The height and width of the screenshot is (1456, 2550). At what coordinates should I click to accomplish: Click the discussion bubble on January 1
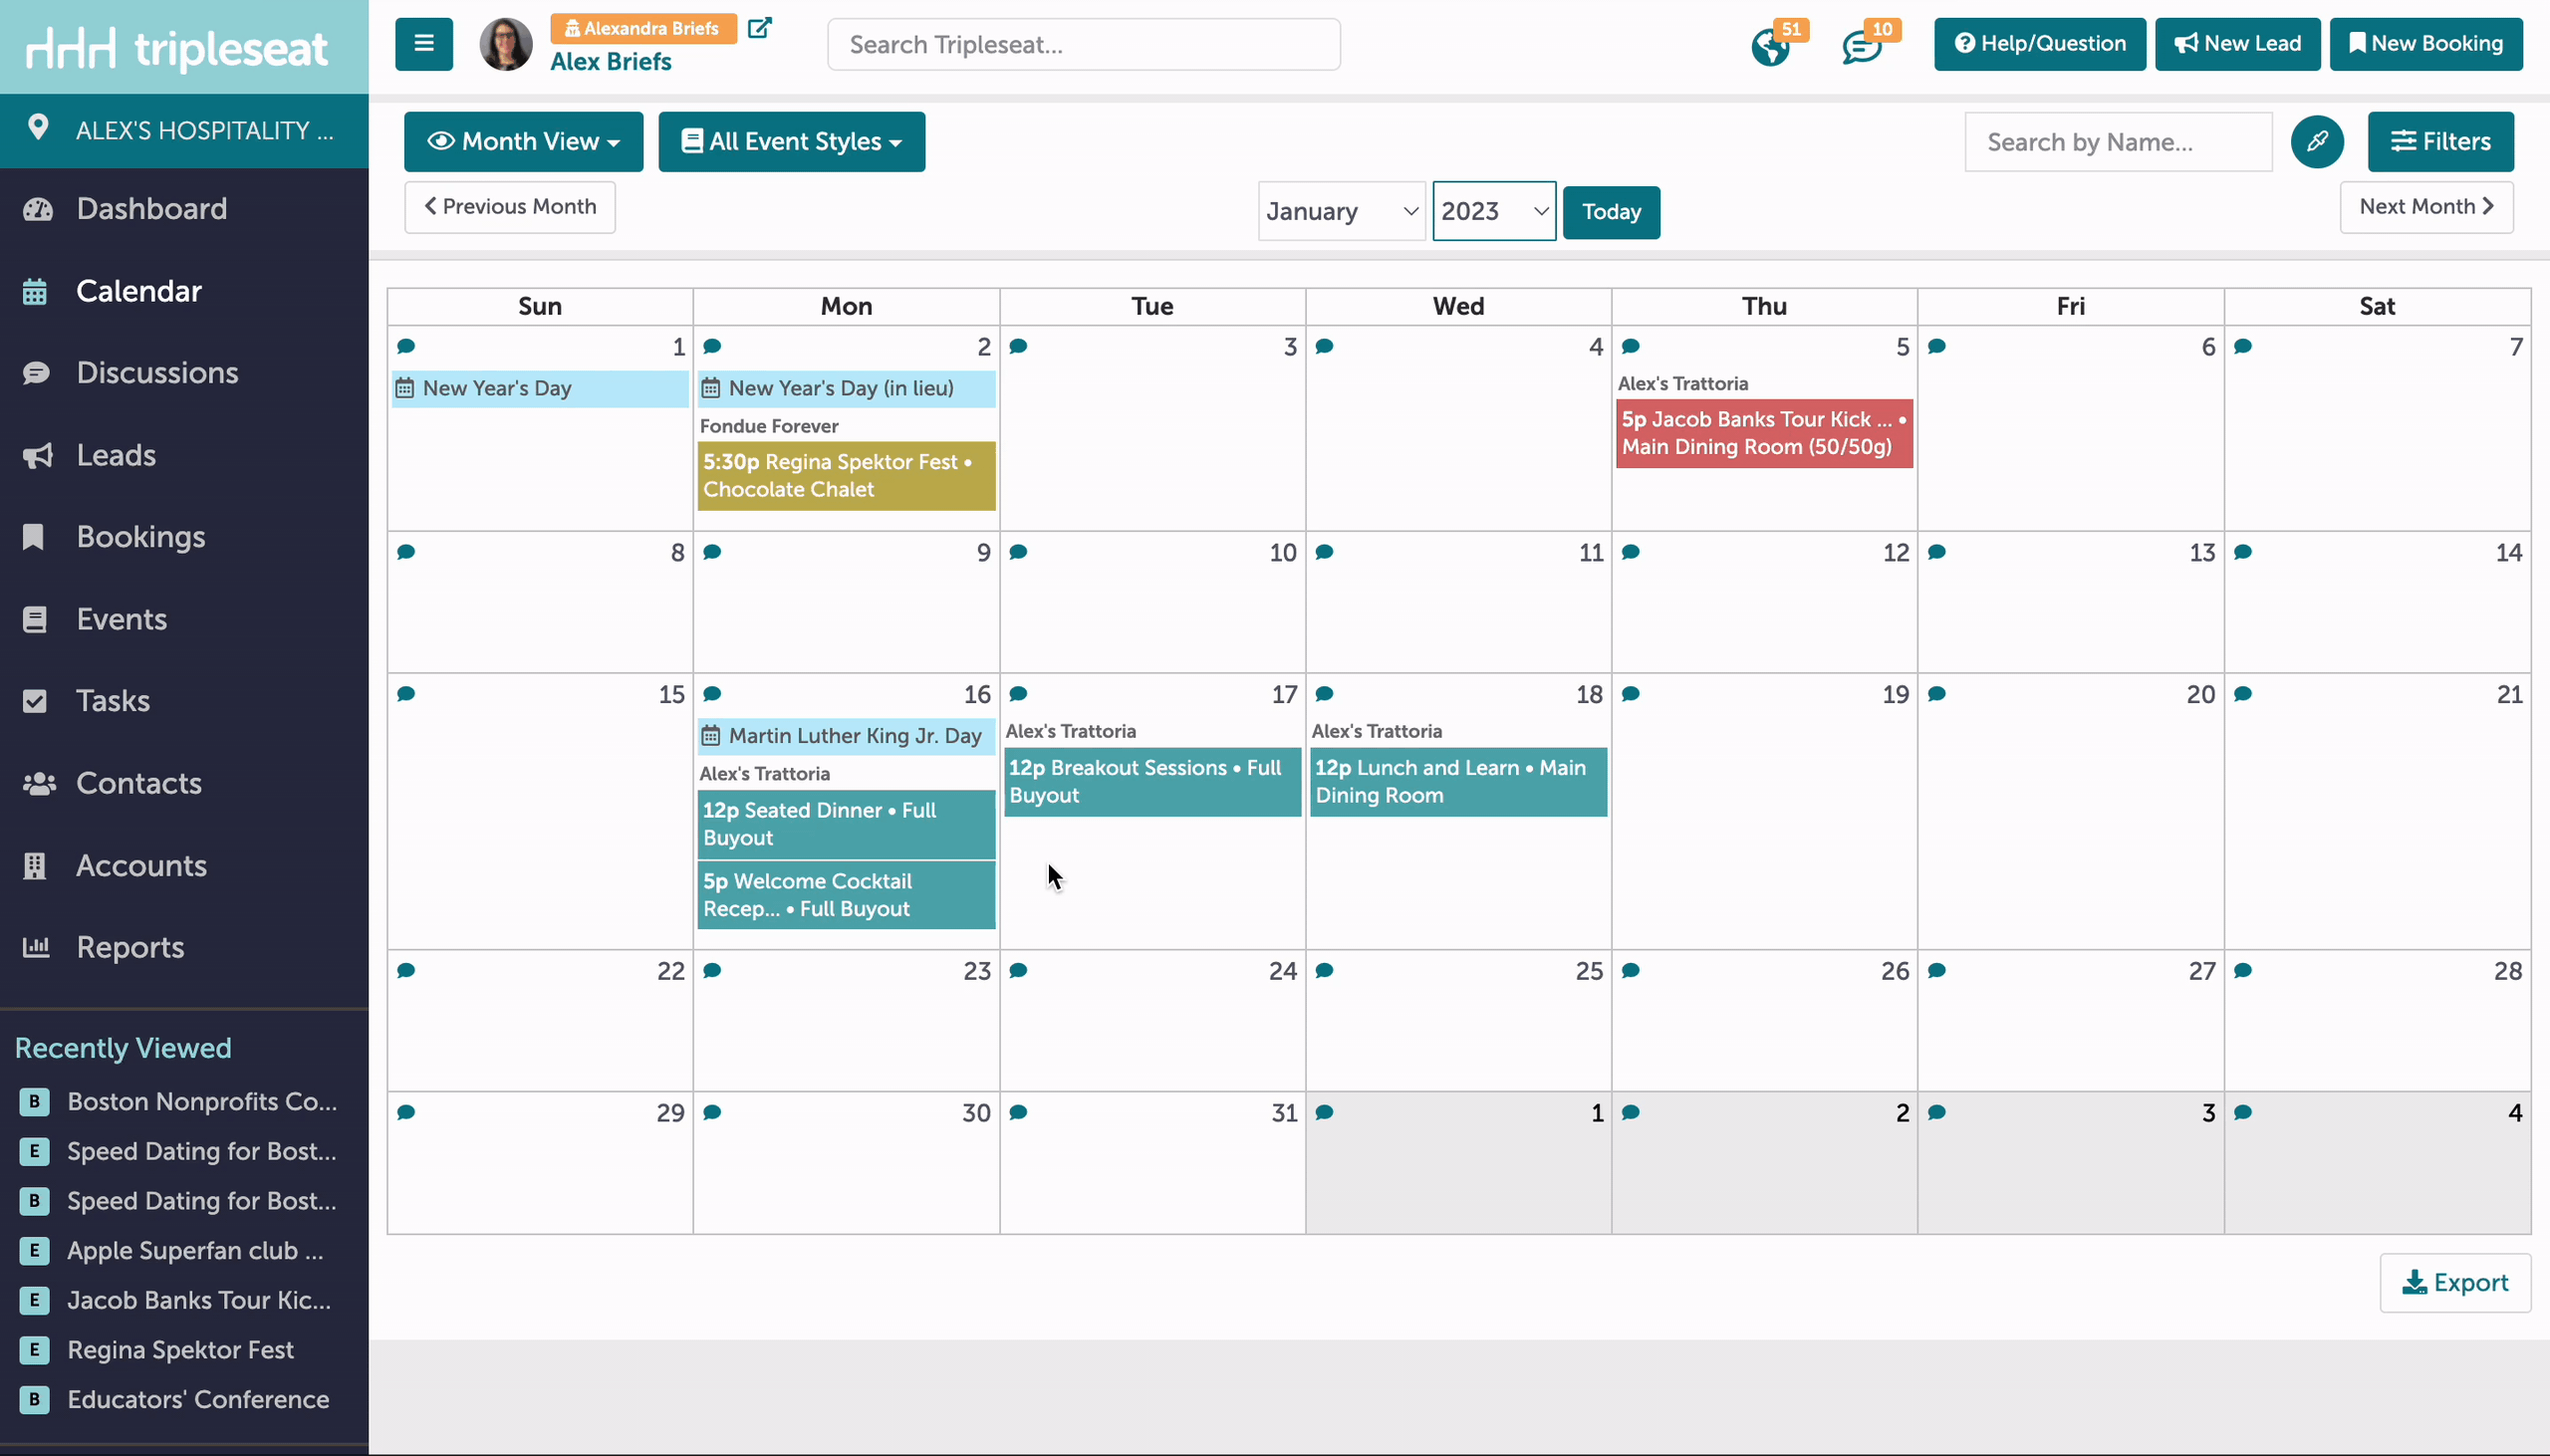tap(406, 346)
